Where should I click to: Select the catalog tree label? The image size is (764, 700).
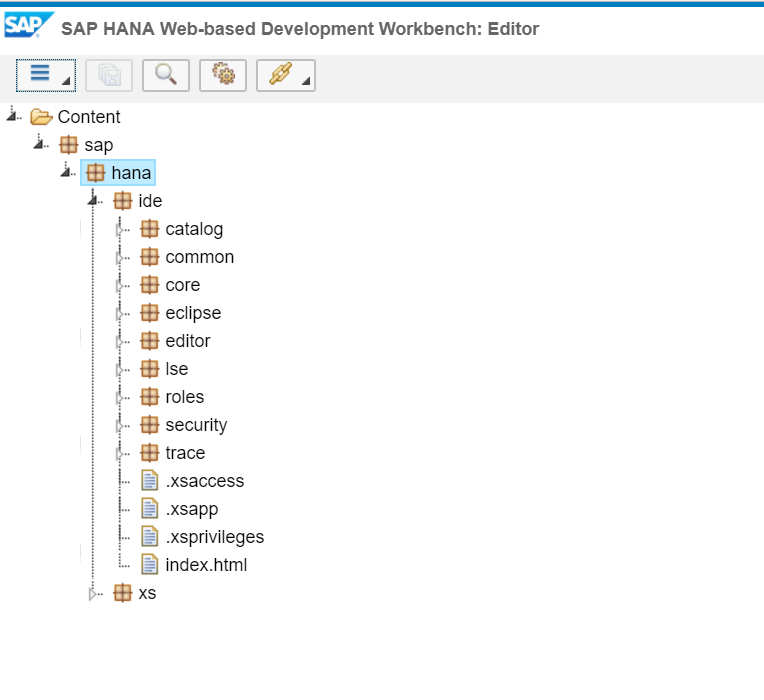[x=194, y=229]
